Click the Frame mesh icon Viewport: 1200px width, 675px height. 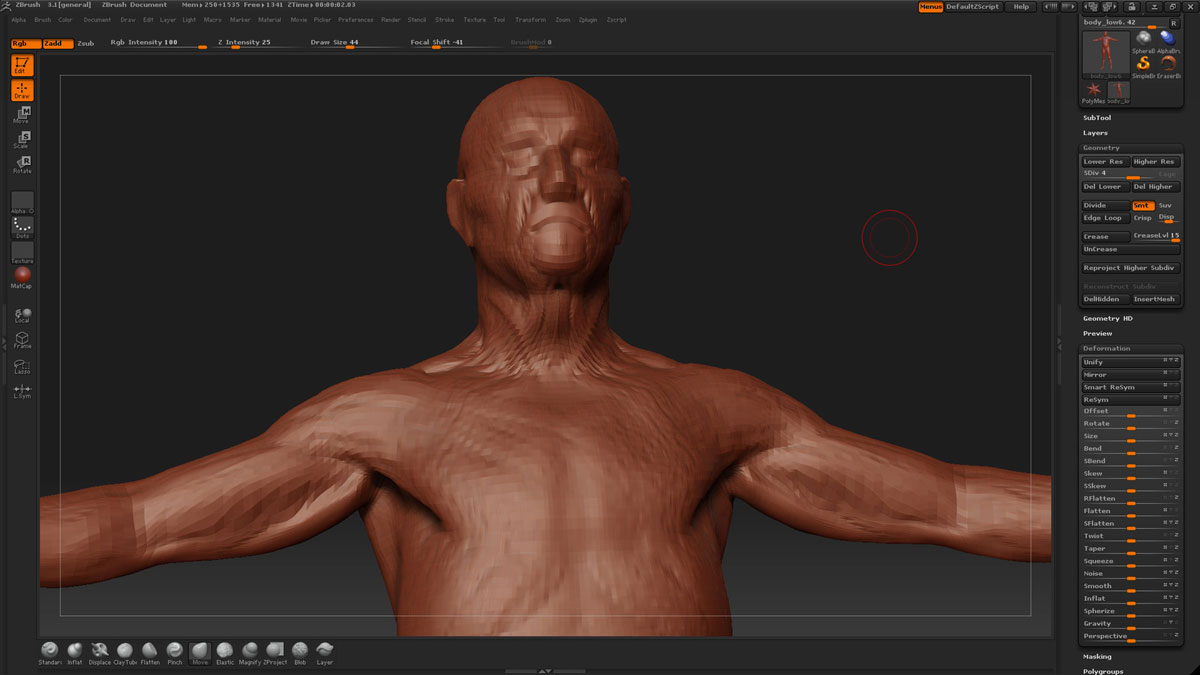(22, 340)
